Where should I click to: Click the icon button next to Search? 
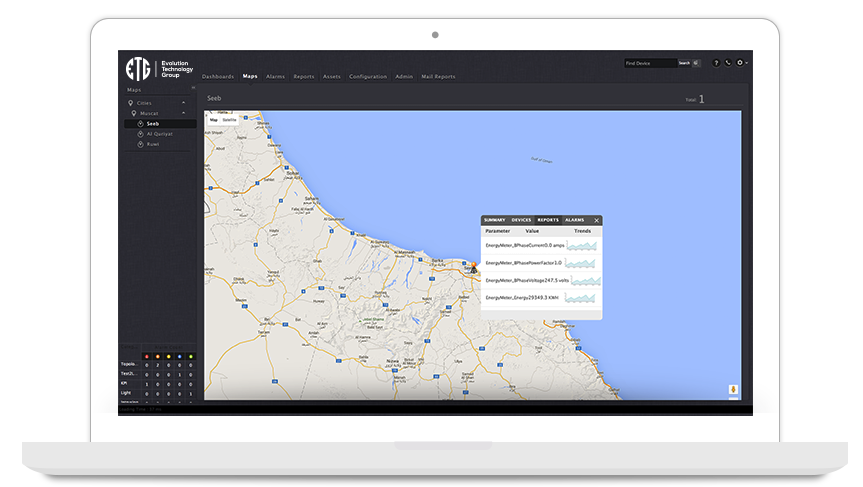point(696,63)
